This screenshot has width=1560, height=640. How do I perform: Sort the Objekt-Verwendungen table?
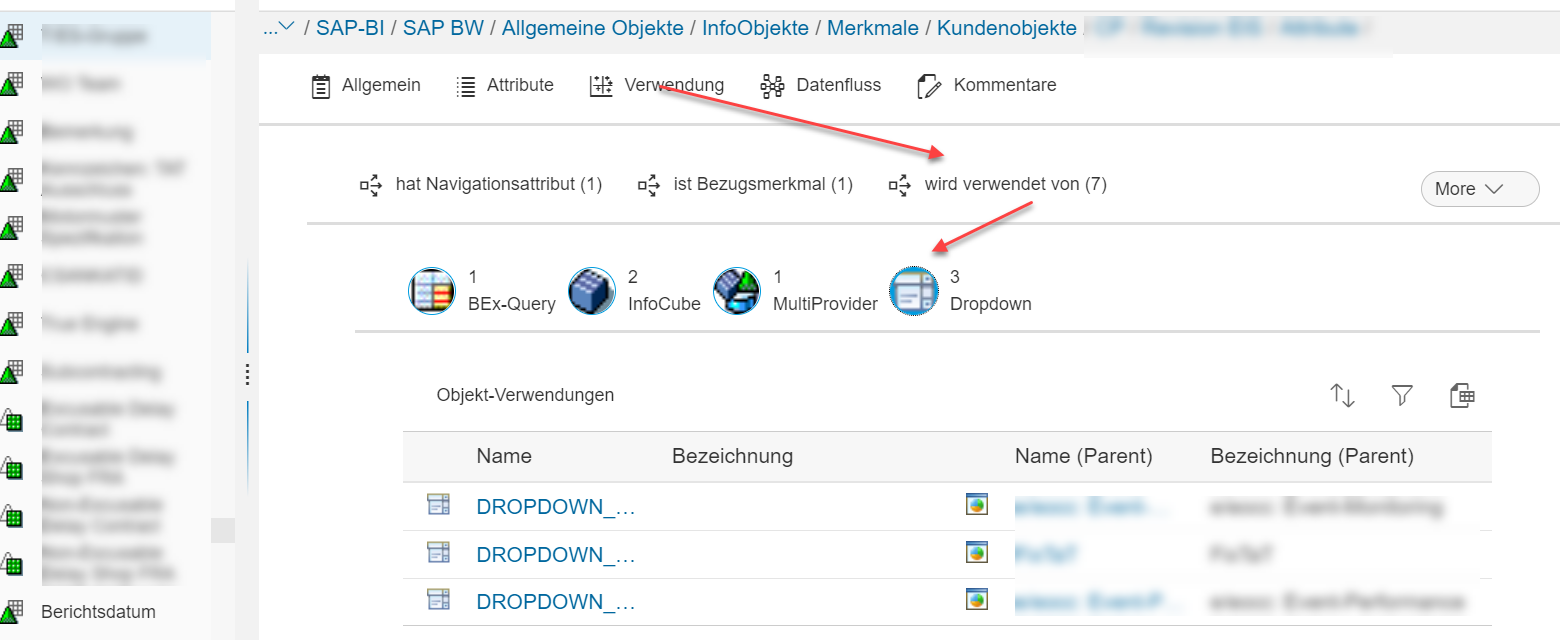[x=1342, y=396]
